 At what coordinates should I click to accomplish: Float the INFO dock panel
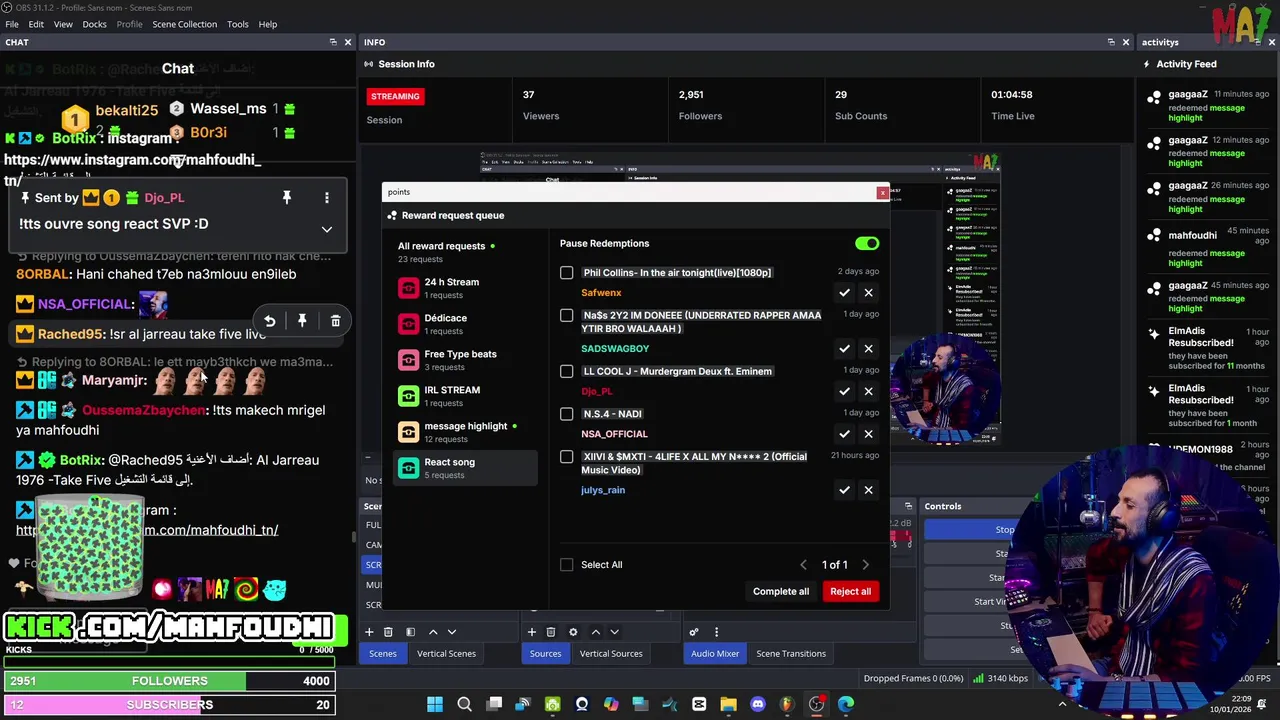tap(1111, 42)
